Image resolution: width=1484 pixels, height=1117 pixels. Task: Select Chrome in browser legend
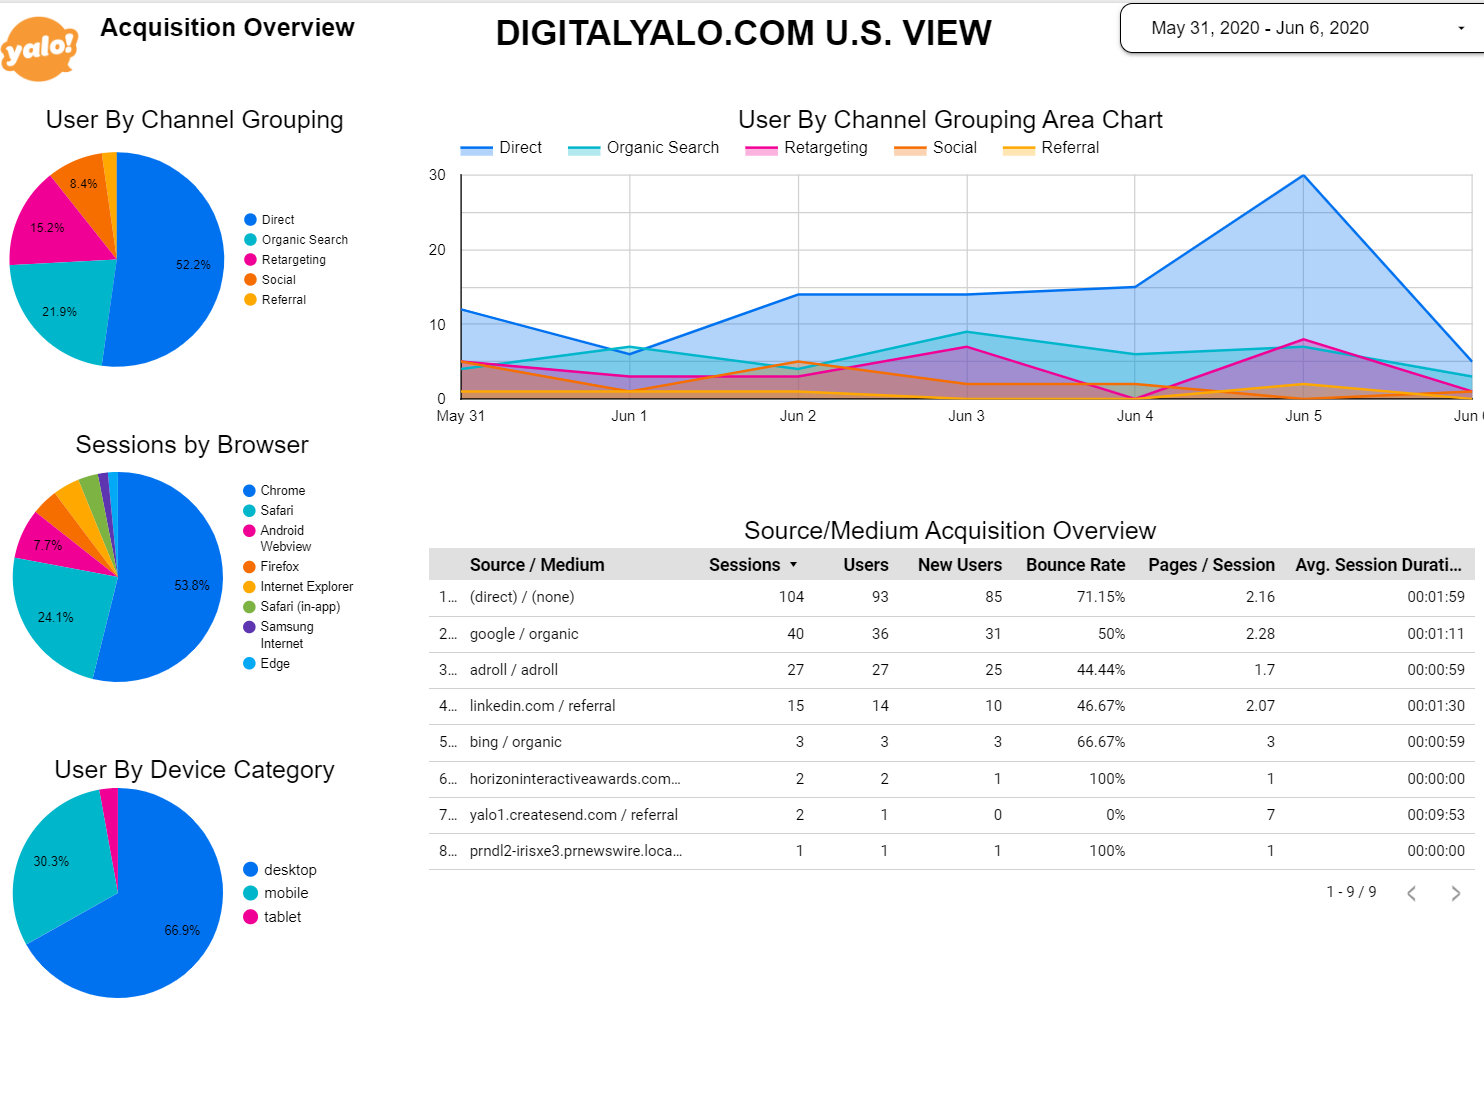pos(274,491)
